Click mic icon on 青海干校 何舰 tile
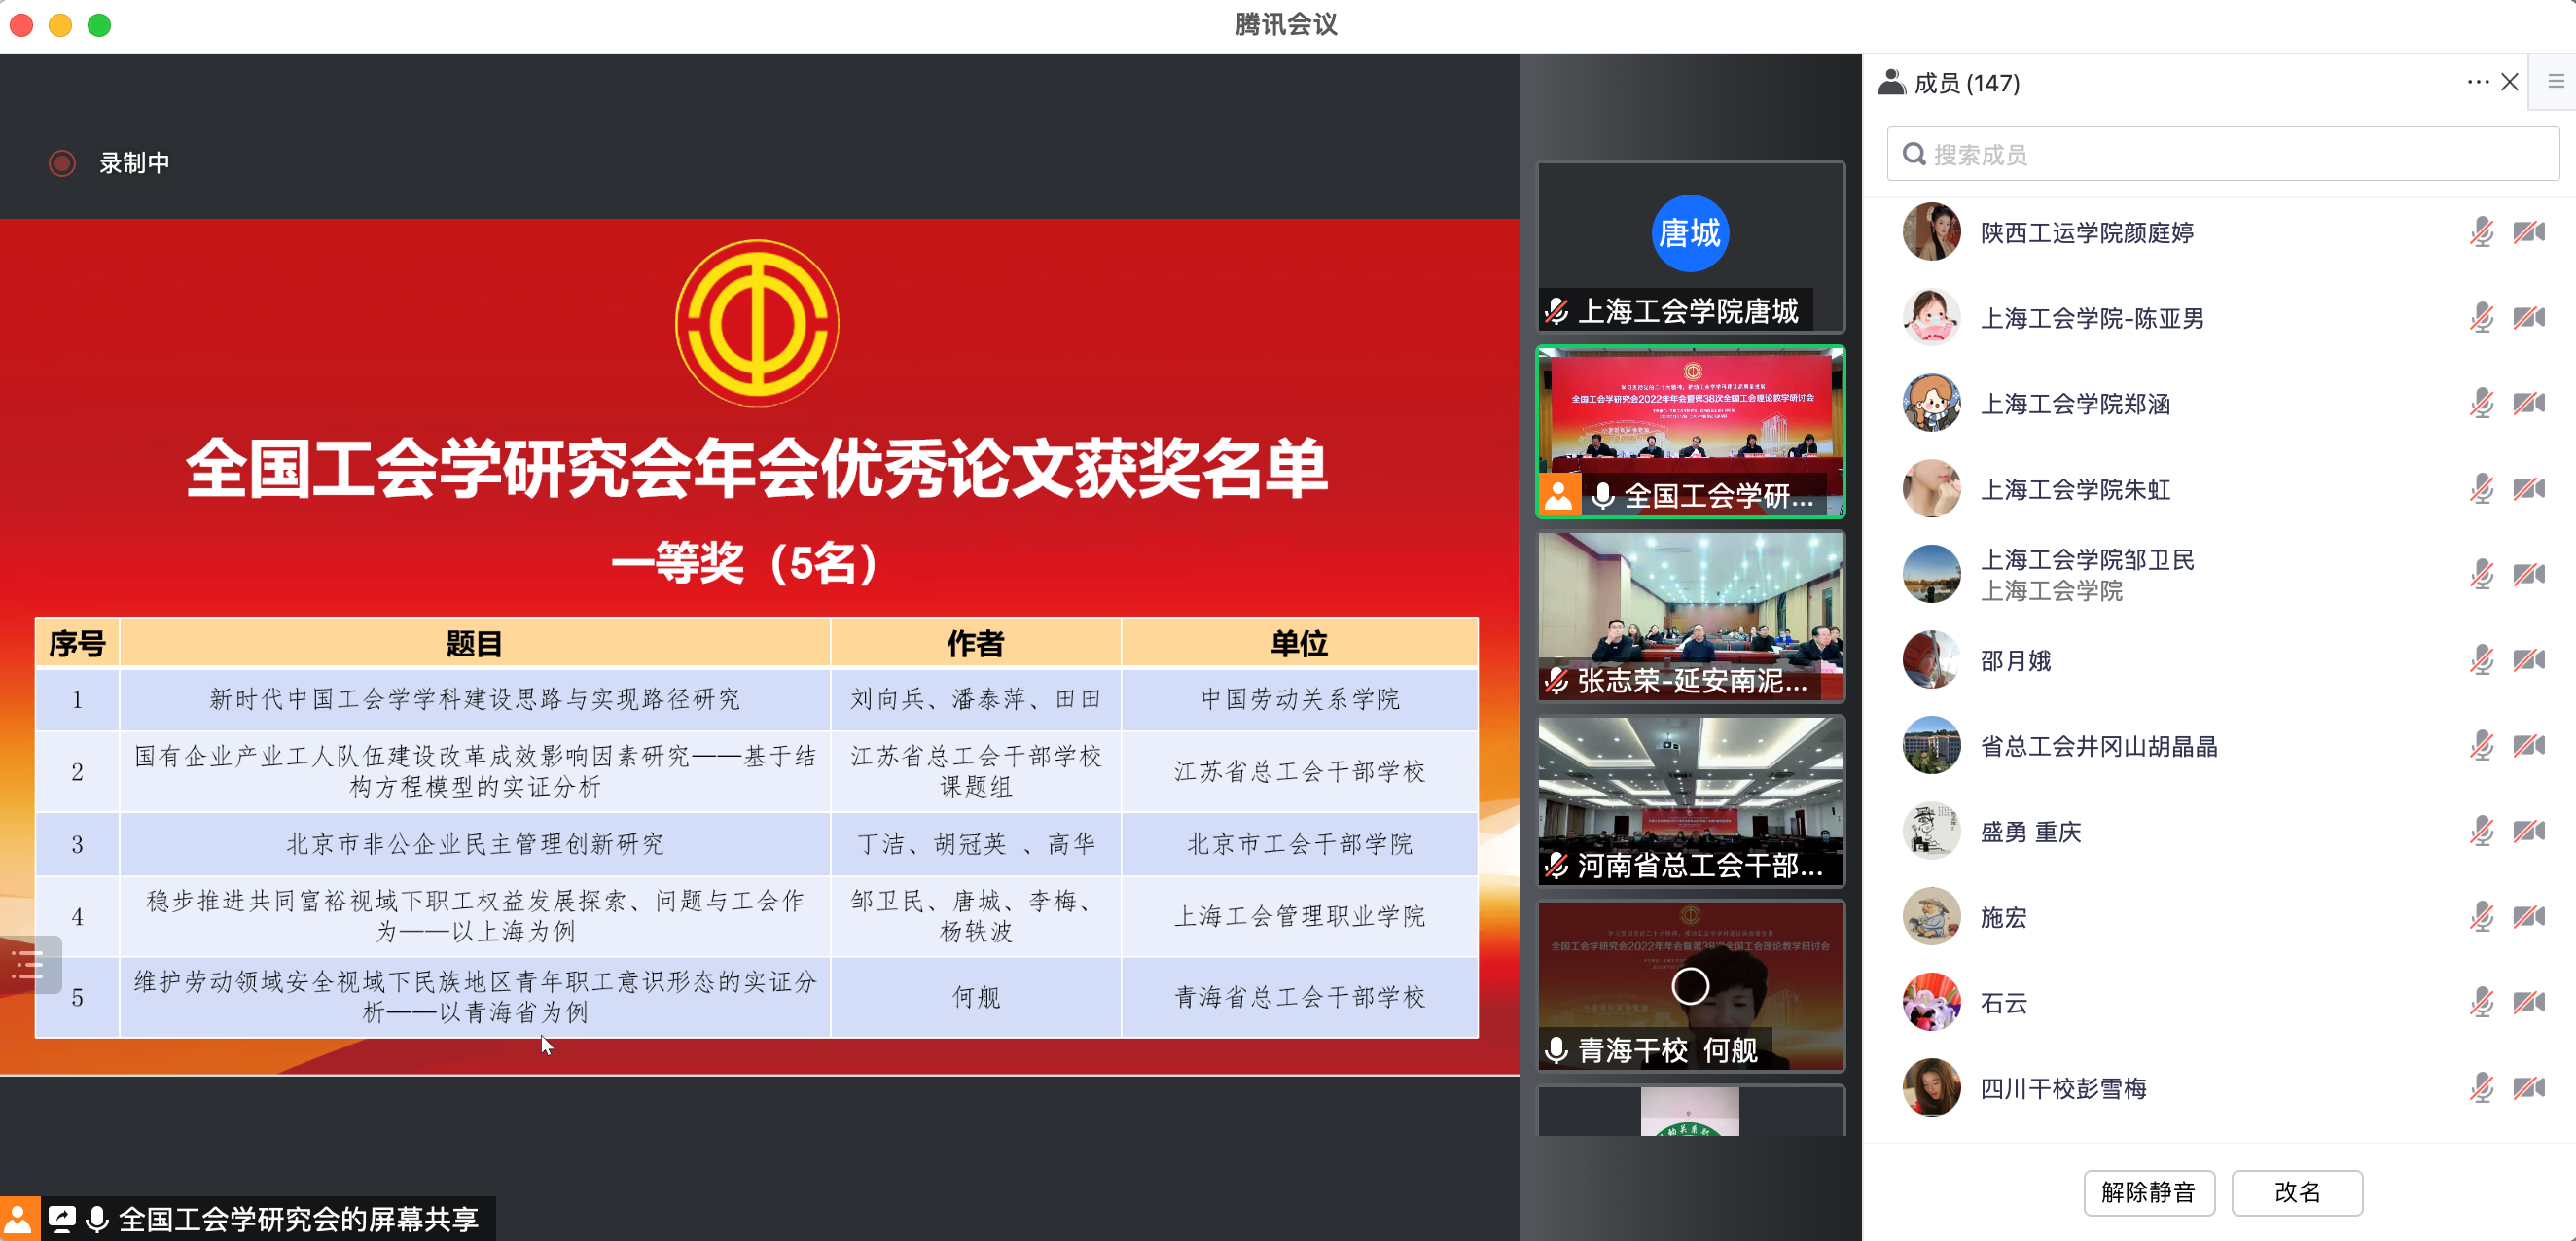This screenshot has height=1241, width=2576. pos(1556,1050)
